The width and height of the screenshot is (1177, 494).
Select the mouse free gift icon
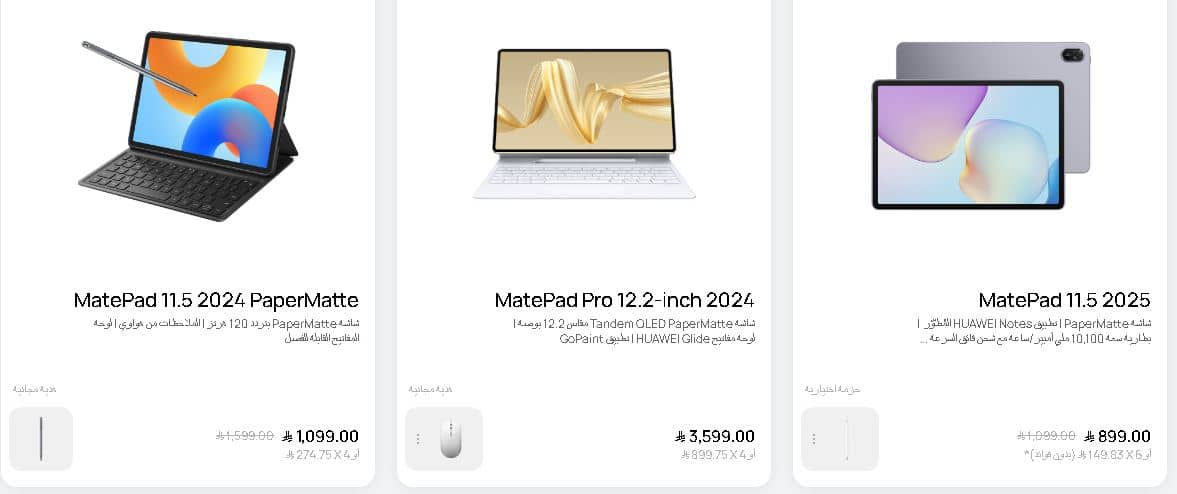450,439
